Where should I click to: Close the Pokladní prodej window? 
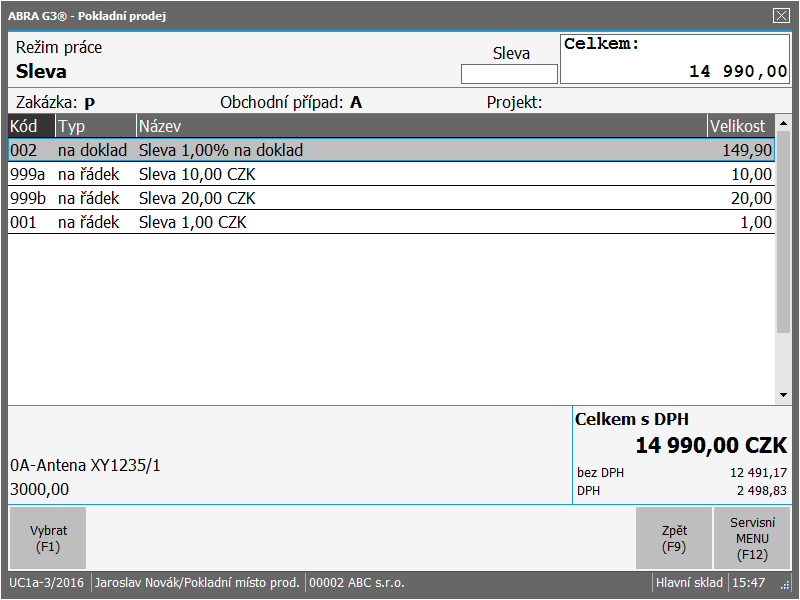(781, 15)
